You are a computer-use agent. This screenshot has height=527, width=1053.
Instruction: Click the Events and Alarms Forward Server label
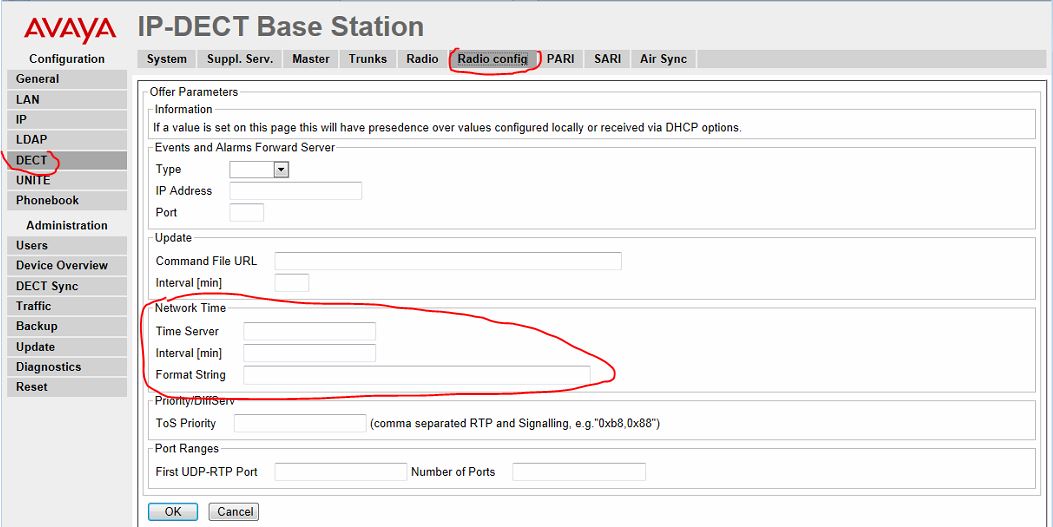[244, 147]
